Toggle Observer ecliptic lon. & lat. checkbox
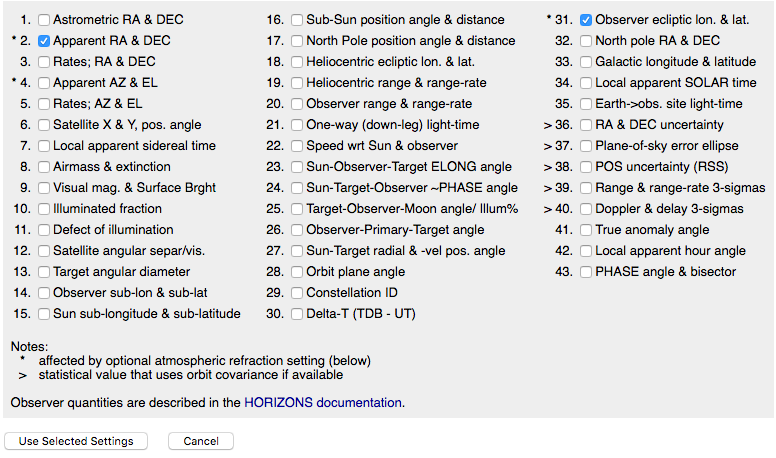The width and height of the screenshot is (776, 458). tap(586, 20)
